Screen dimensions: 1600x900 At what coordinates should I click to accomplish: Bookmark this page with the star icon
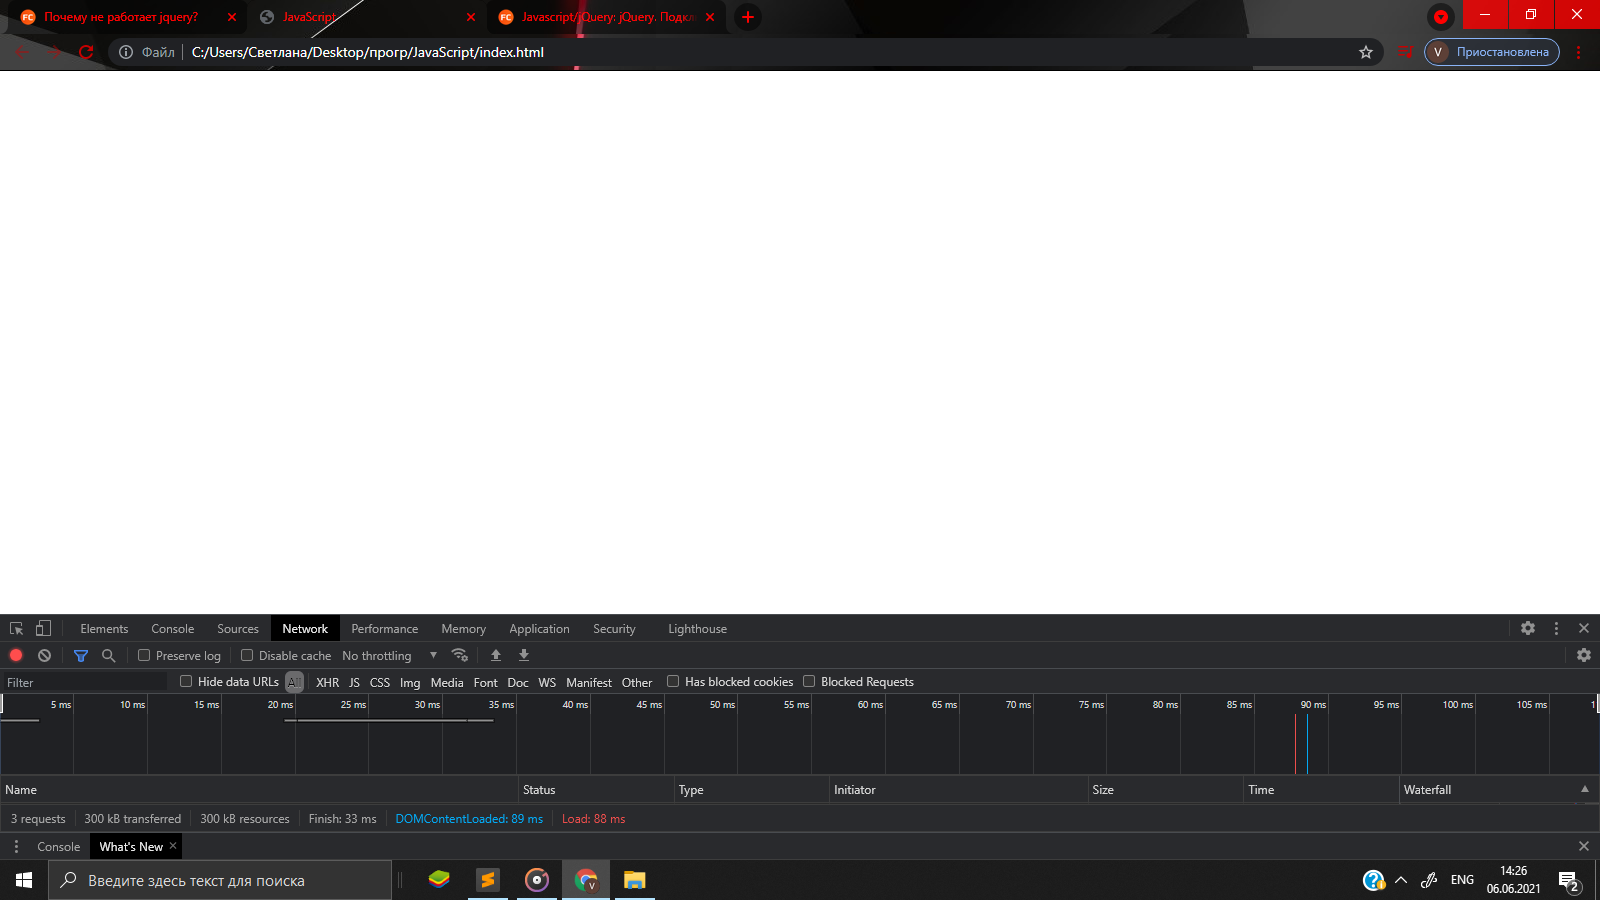pos(1366,52)
